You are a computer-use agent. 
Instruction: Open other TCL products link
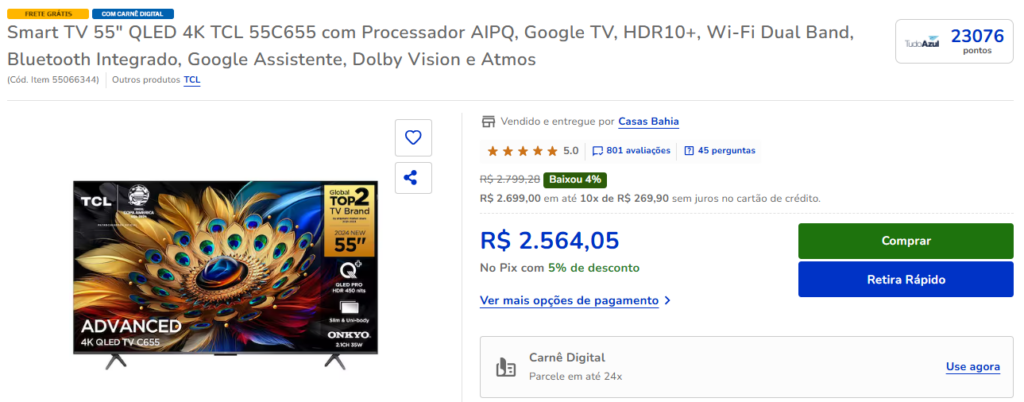192,80
